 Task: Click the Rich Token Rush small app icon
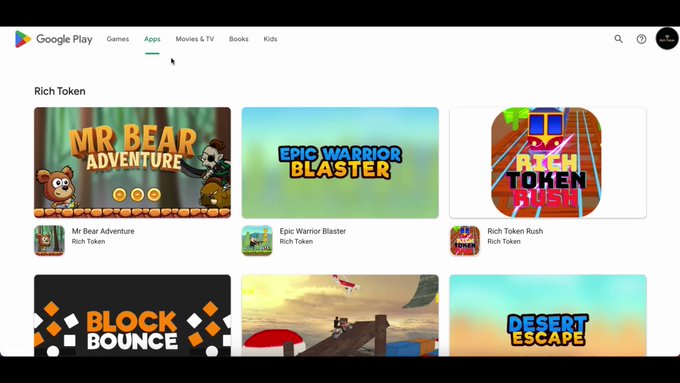click(465, 240)
